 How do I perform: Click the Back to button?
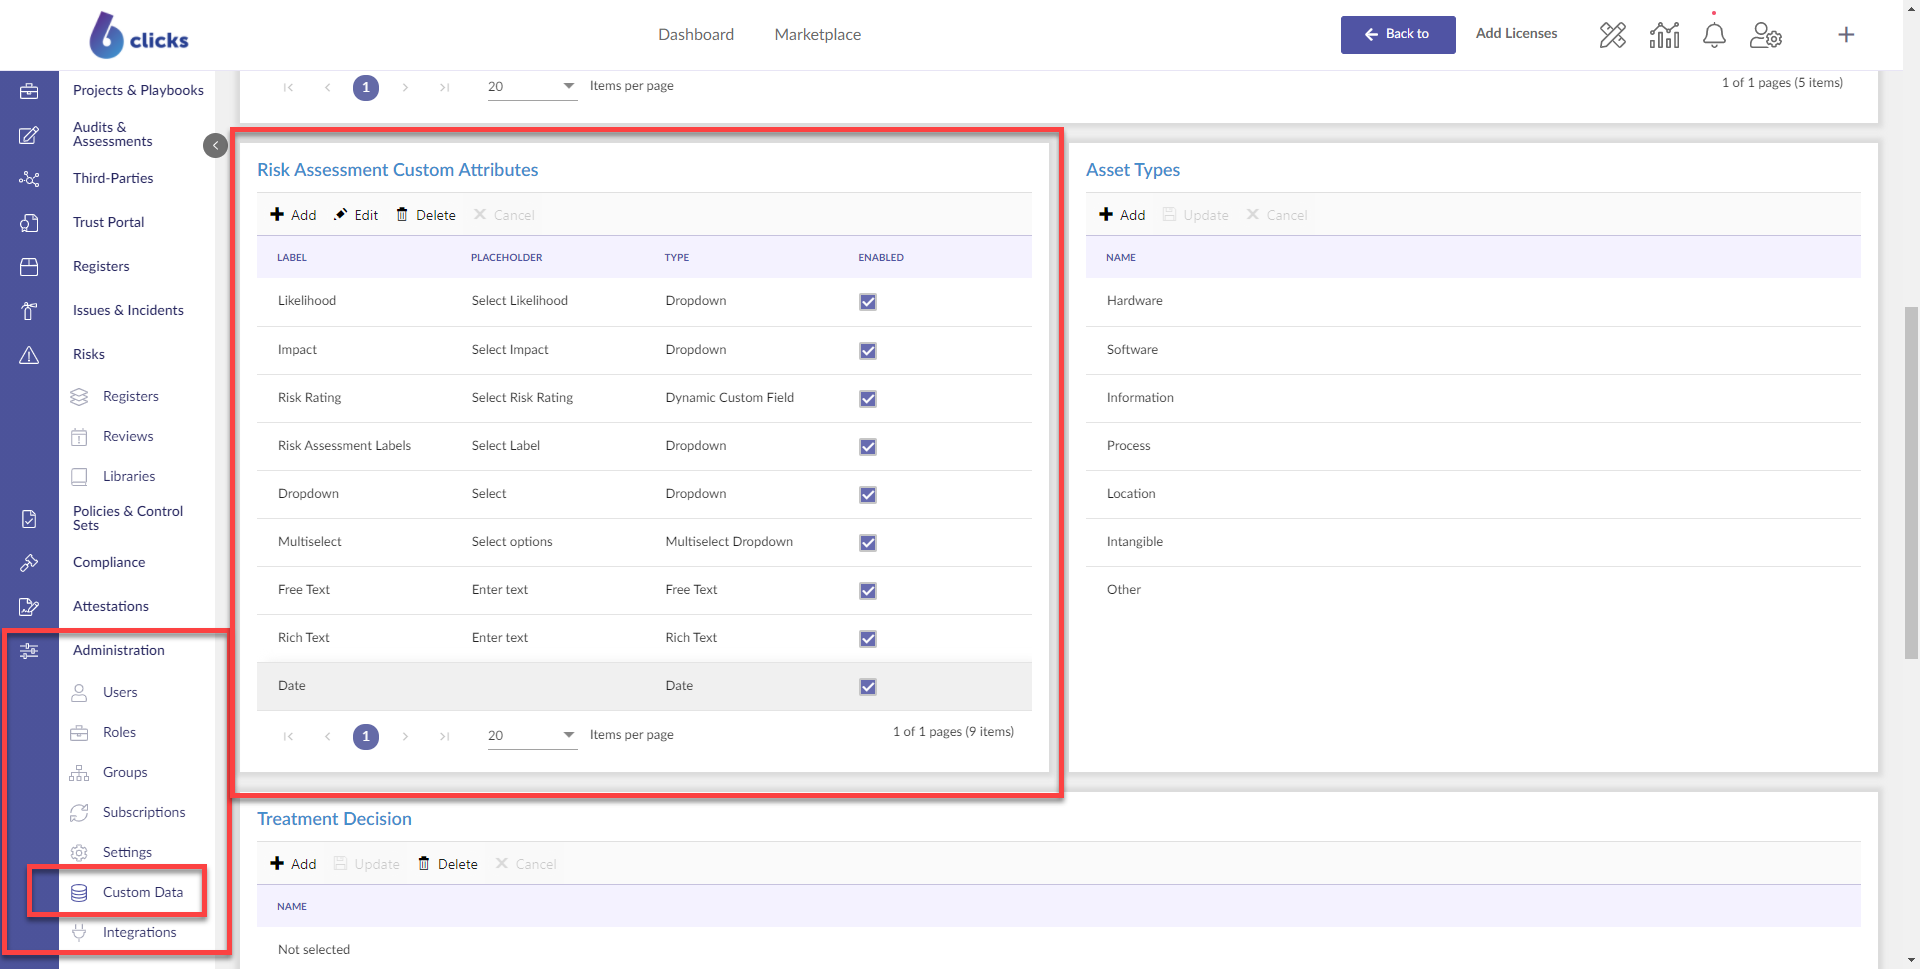tap(1397, 34)
